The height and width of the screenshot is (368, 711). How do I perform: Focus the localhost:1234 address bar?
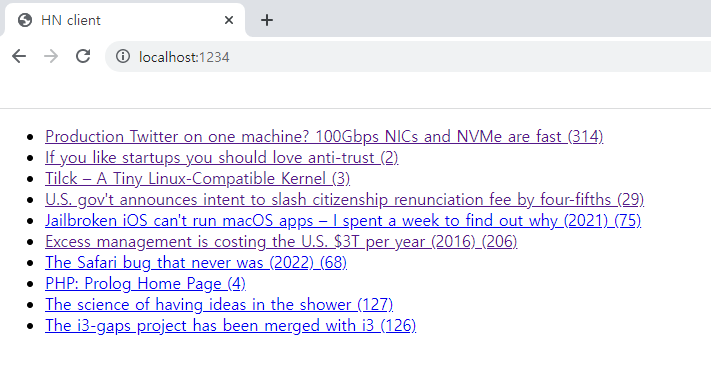[x=408, y=57]
